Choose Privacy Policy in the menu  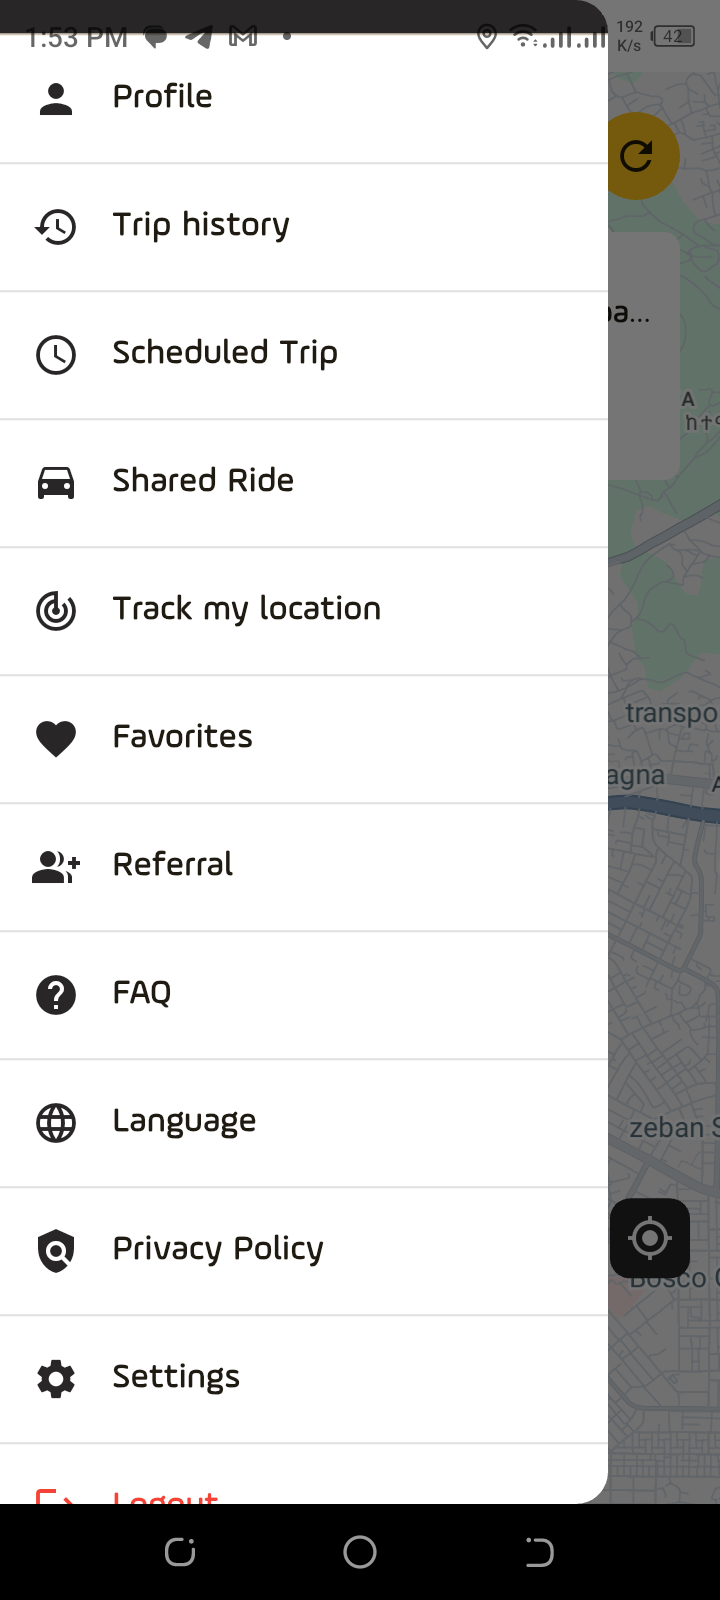pyautogui.click(x=218, y=1249)
